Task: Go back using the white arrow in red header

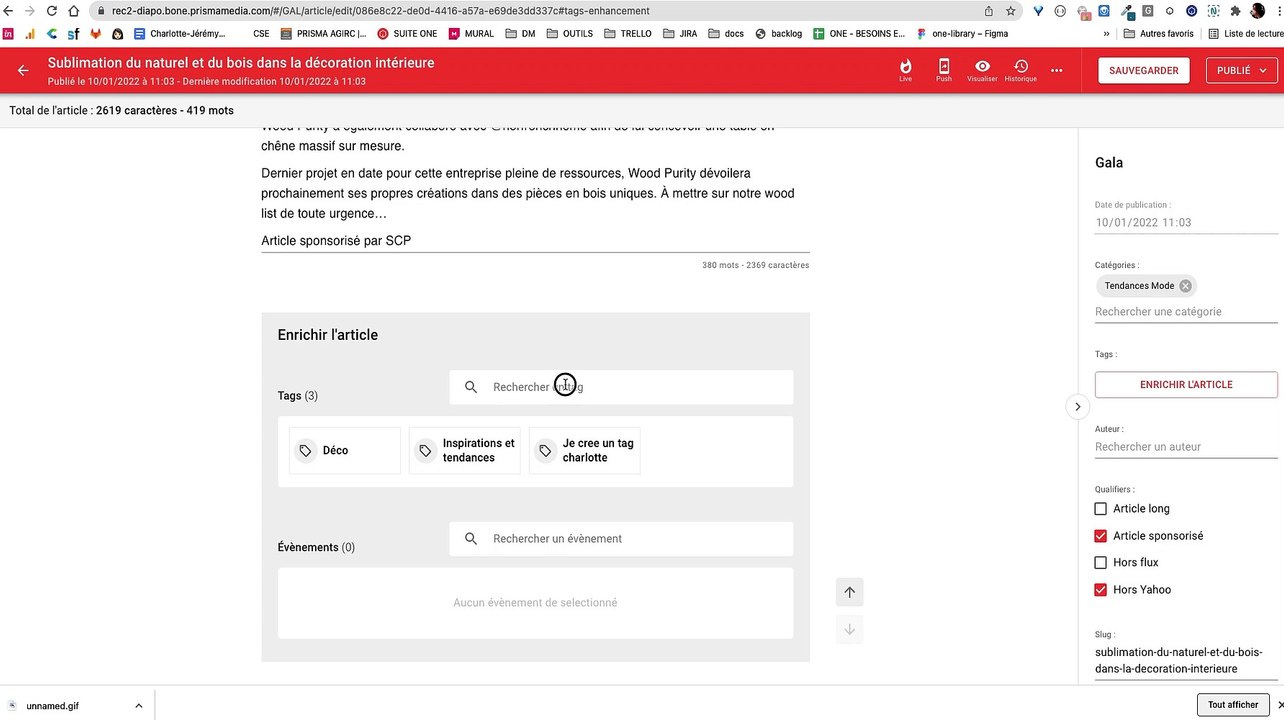Action: point(23,70)
